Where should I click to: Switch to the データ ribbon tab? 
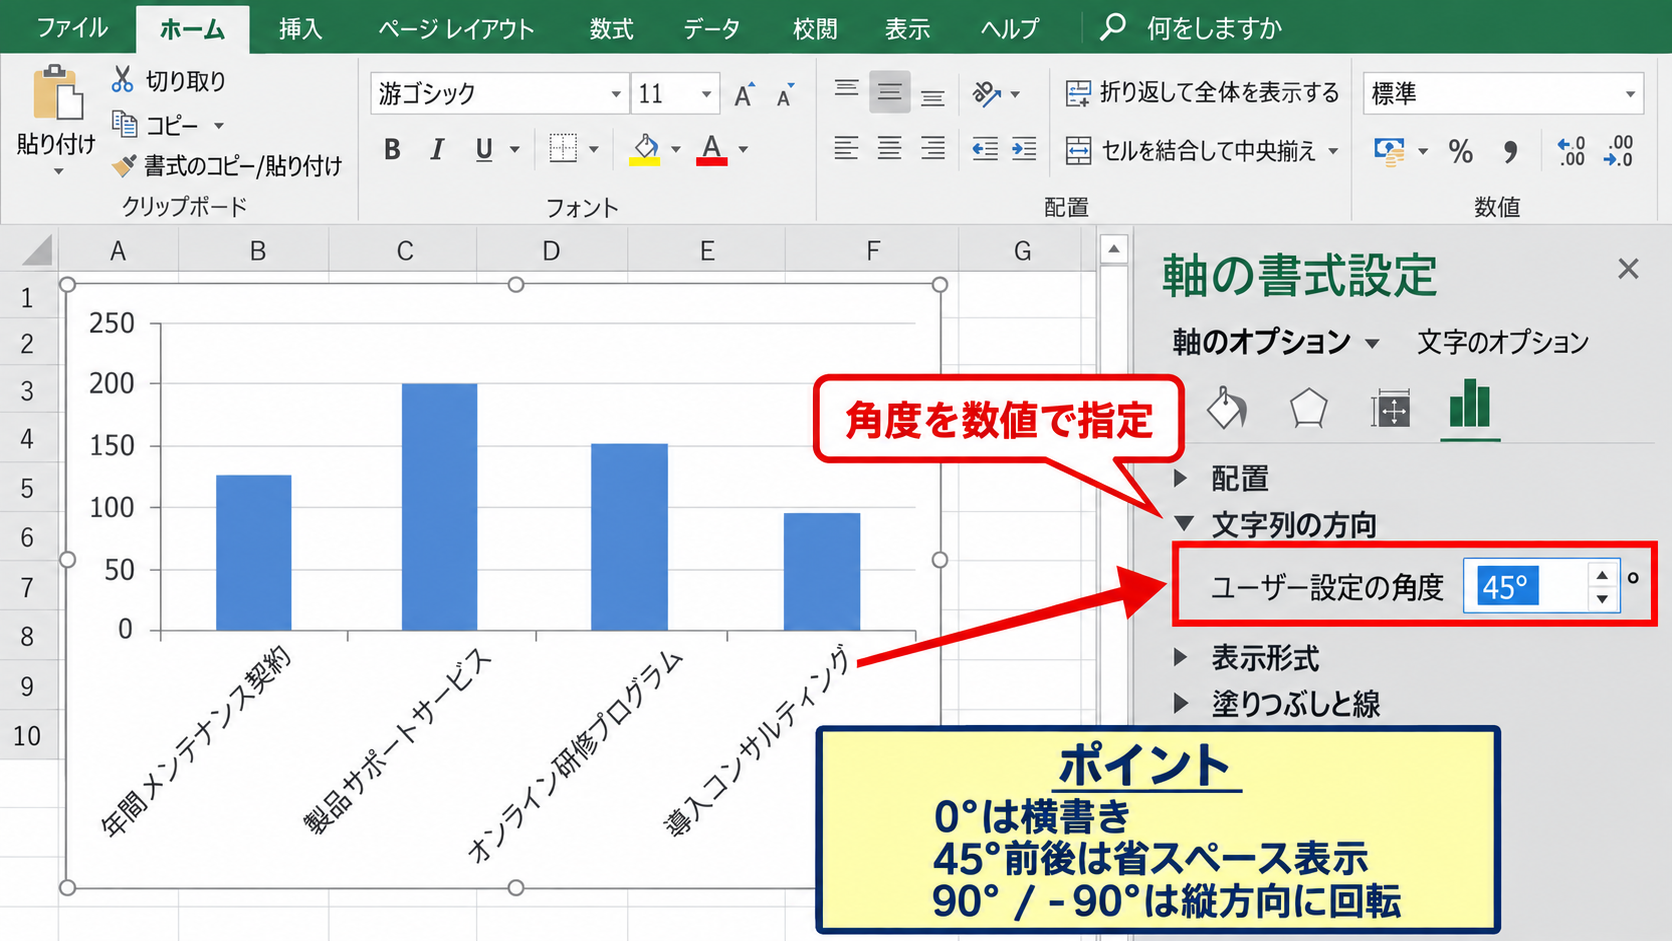pos(712,28)
